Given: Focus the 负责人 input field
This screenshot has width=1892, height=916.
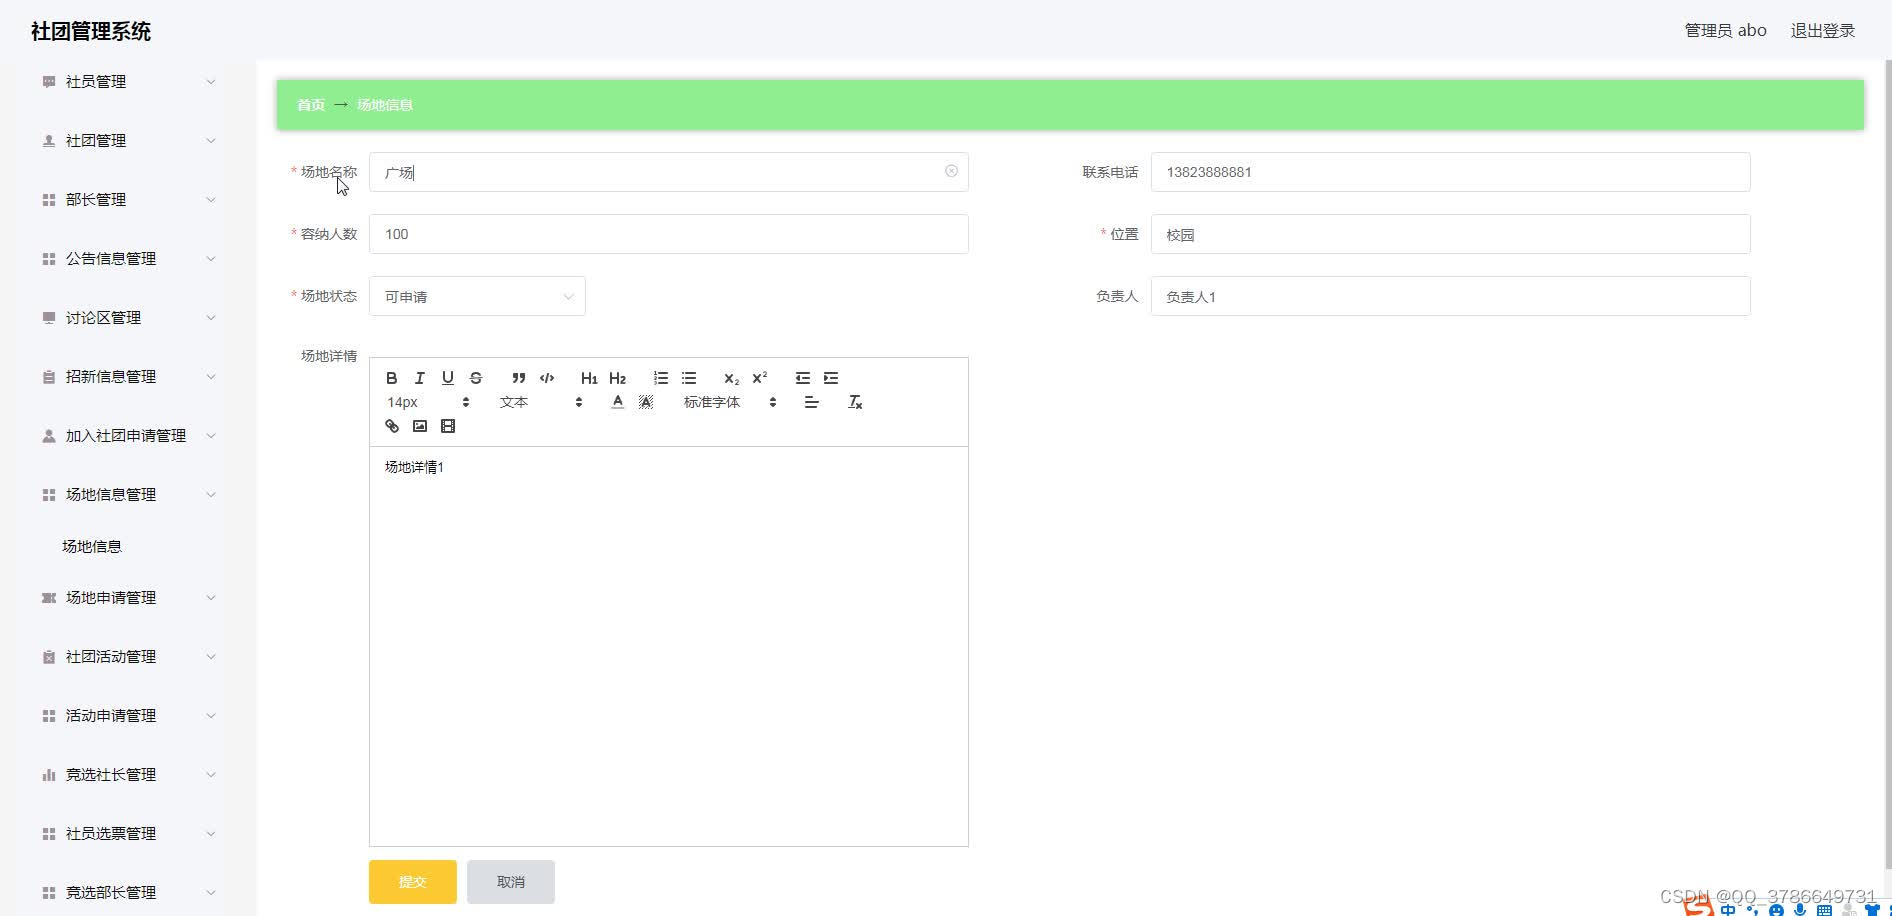Looking at the screenshot, I should click(1450, 296).
